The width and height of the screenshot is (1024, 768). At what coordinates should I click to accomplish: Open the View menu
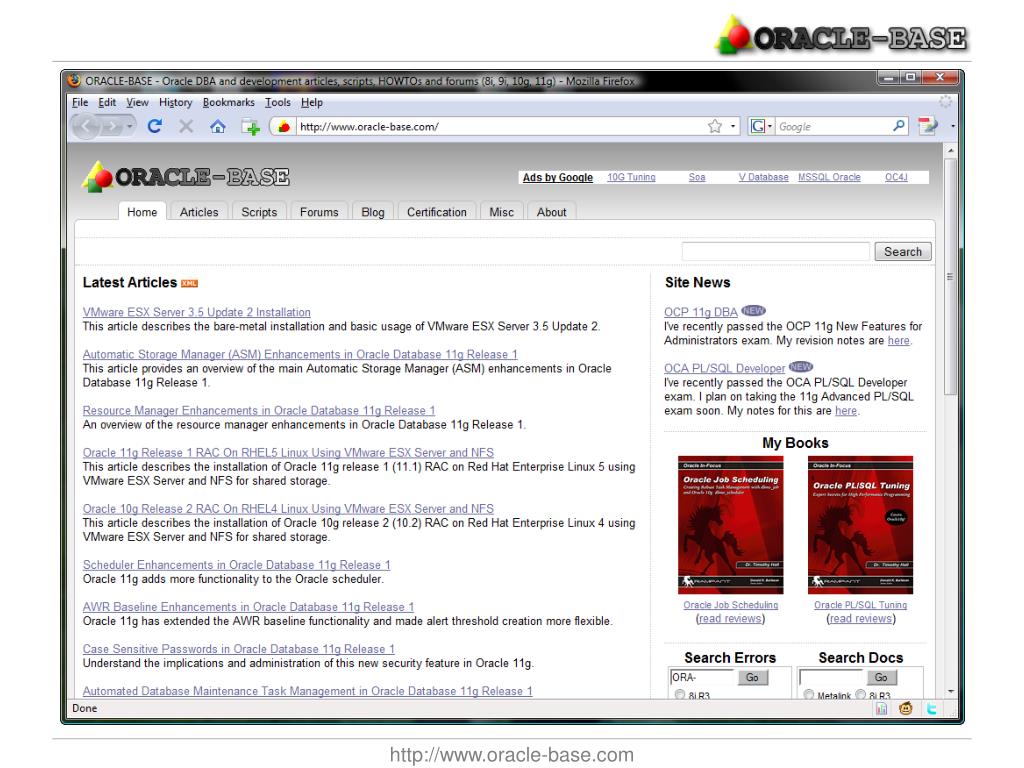[x=137, y=103]
